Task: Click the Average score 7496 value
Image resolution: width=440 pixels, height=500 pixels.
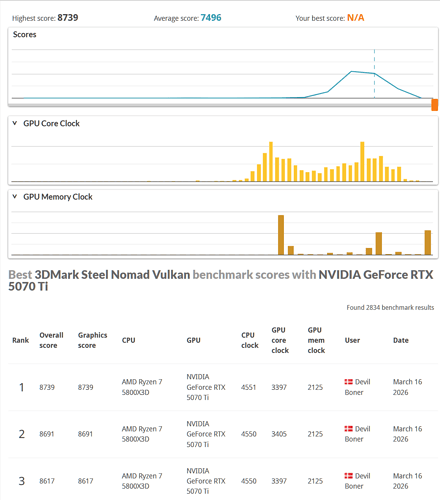Action: pos(211,18)
